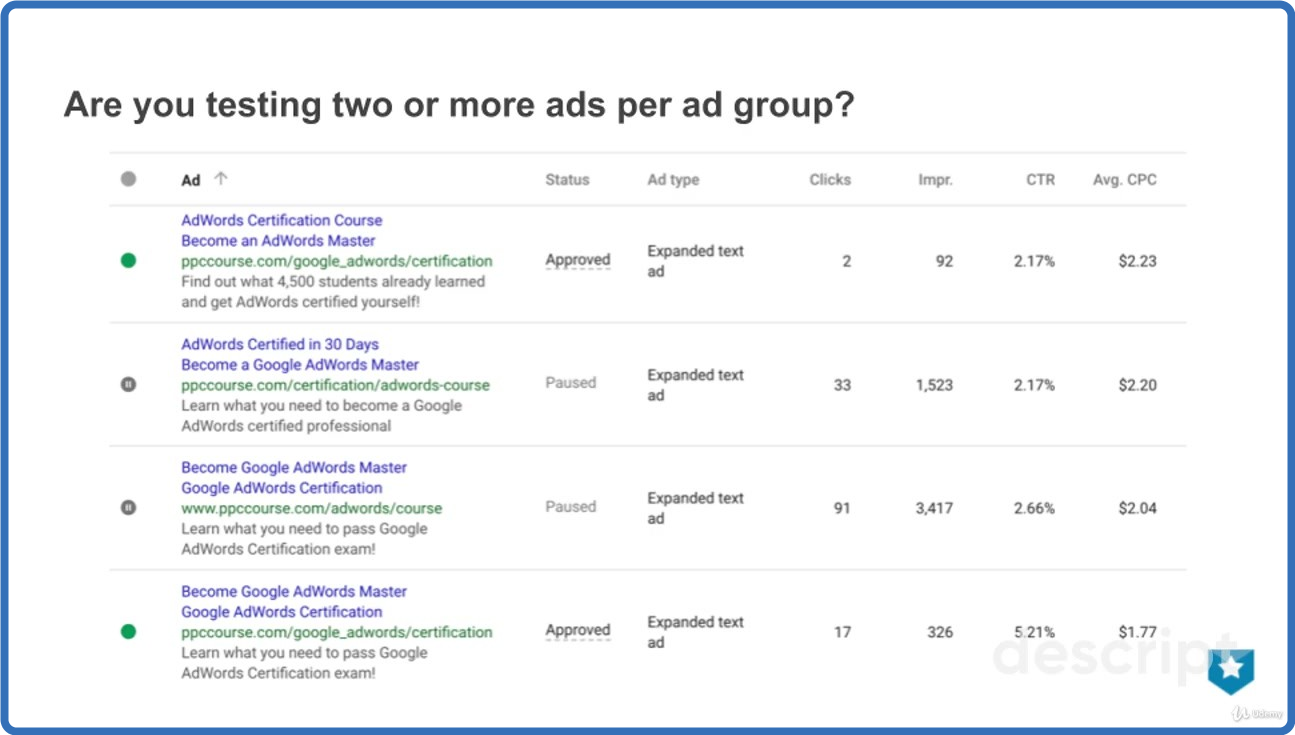1295x735 pixels.
Task: Select the 2.17% CTR in the 1,523 impressions row
Action: (1035, 385)
